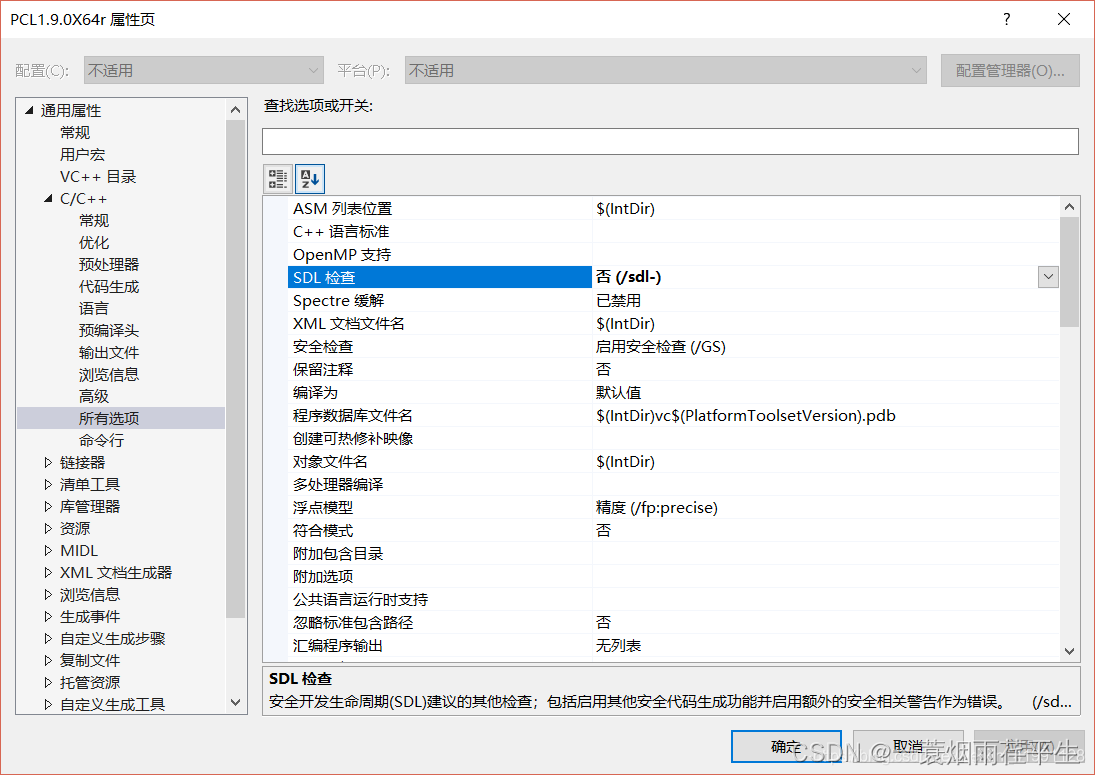The height and width of the screenshot is (775, 1095).
Task: Select the ASM 列表位置 property row
Action: [x=674, y=208]
